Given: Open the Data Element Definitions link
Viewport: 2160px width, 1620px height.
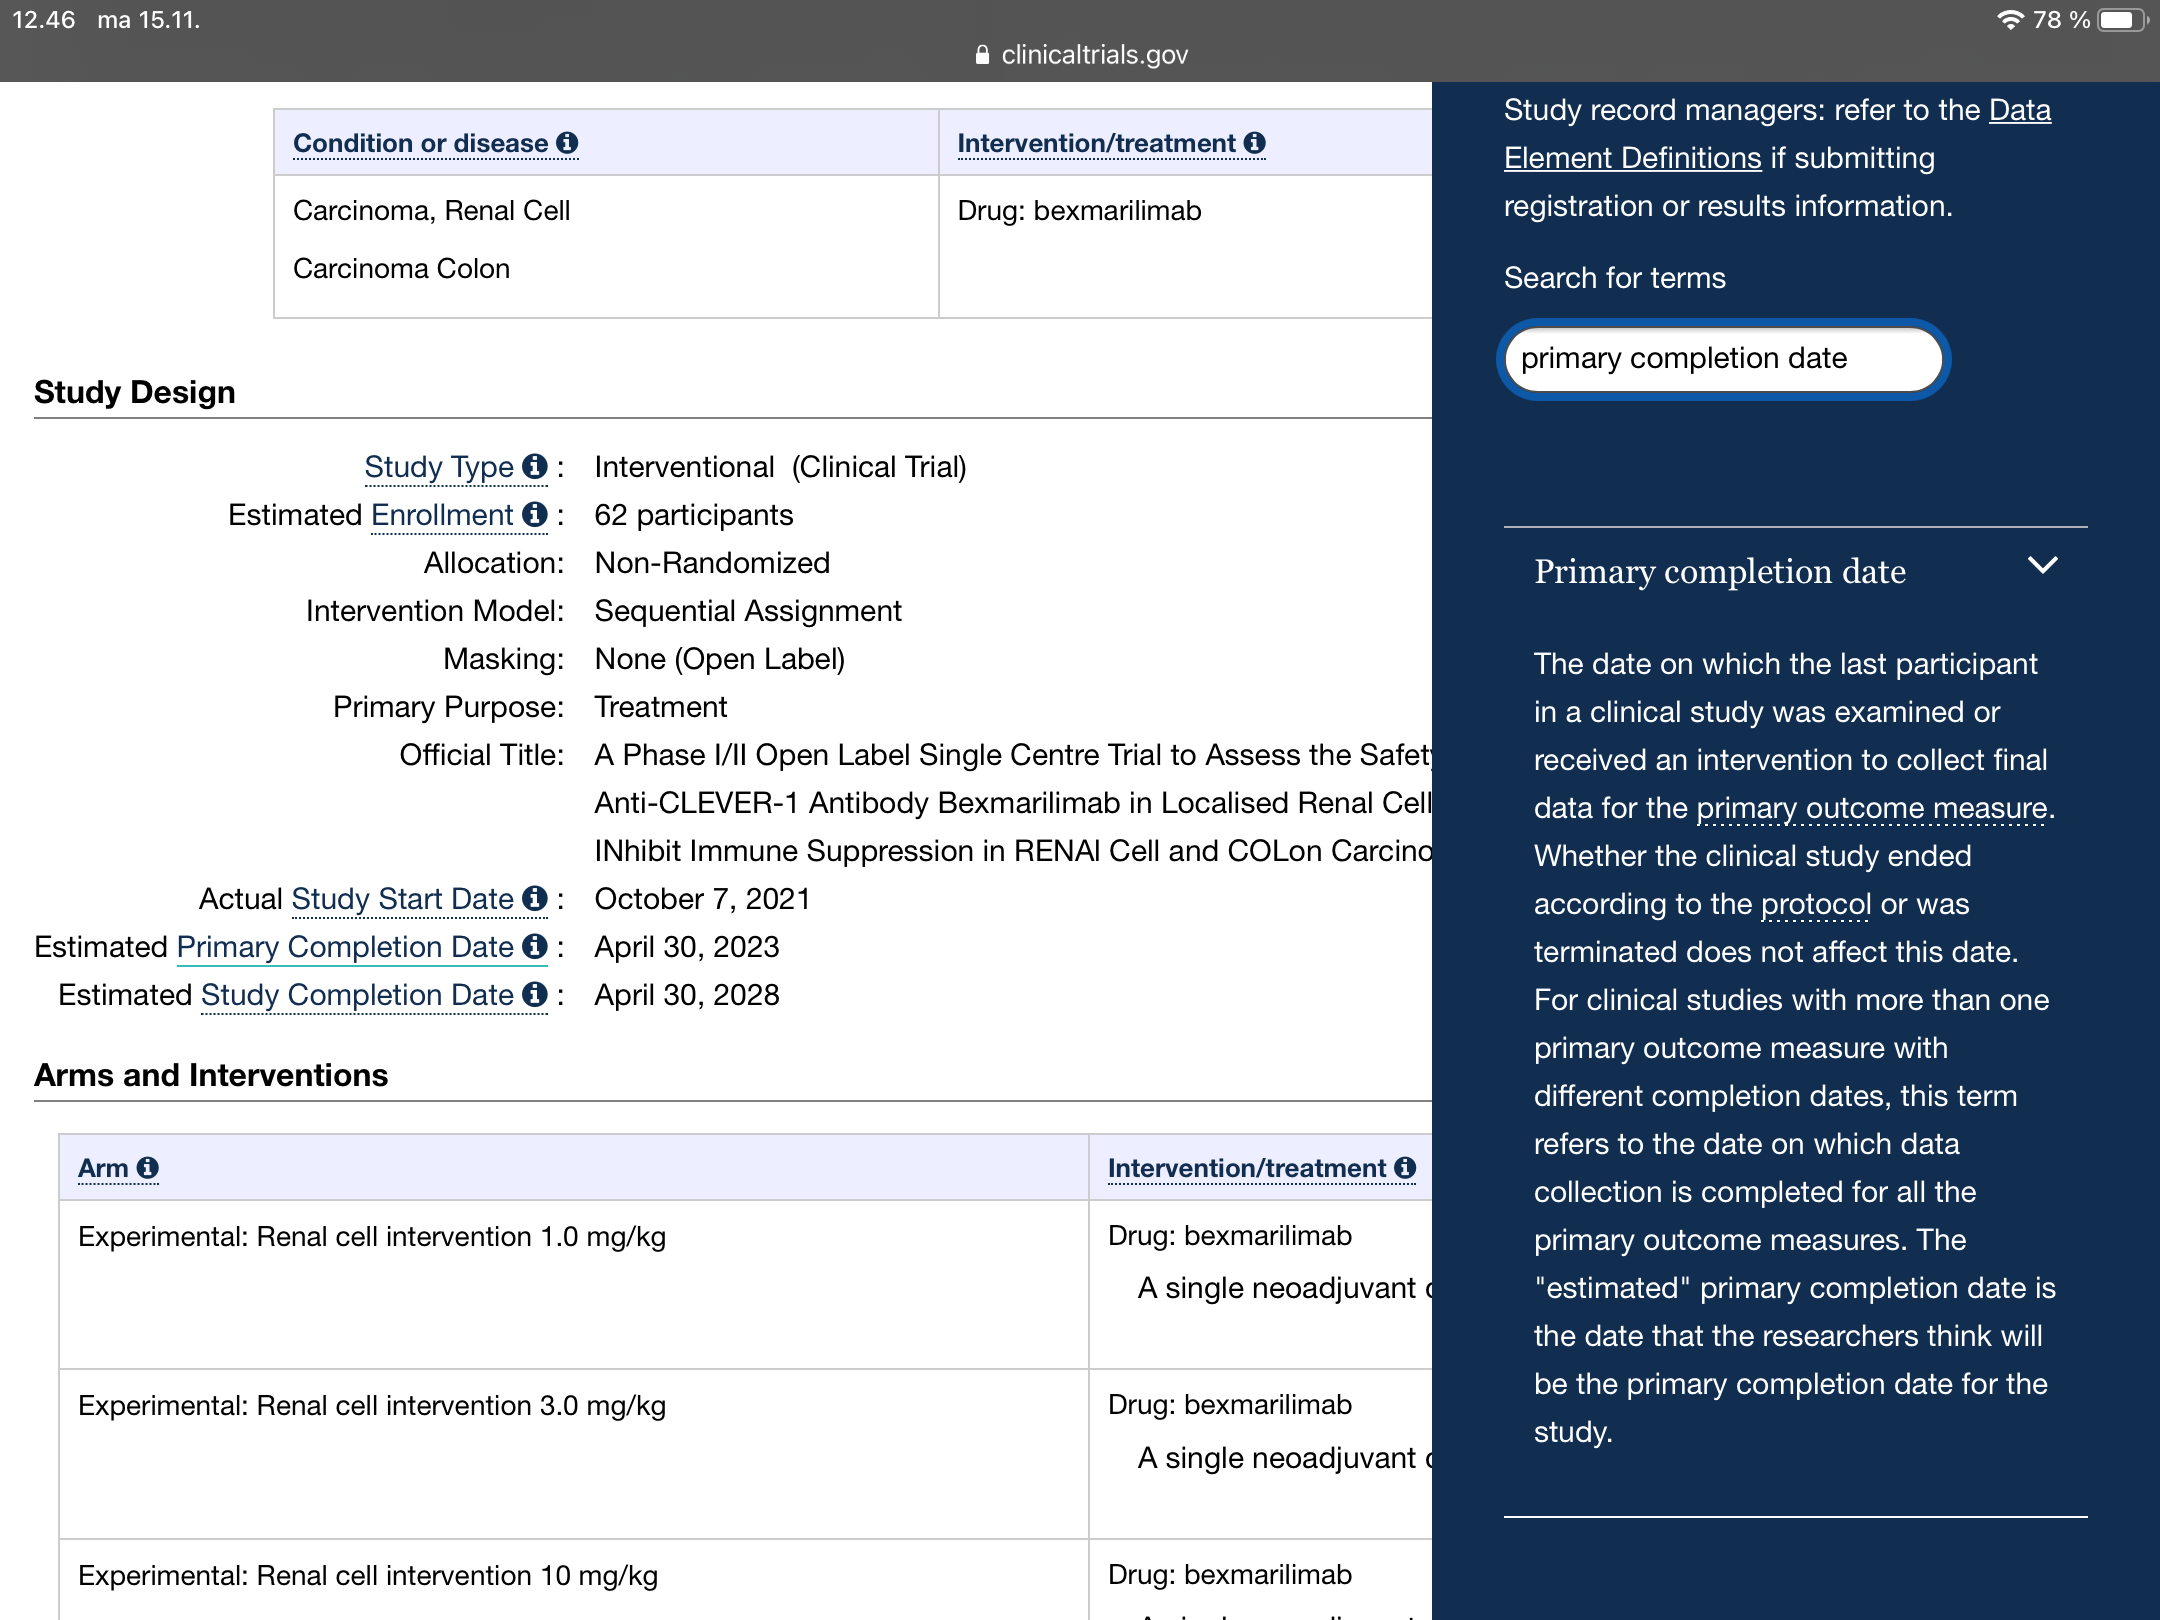Looking at the screenshot, I should (x=1632, y=158).
